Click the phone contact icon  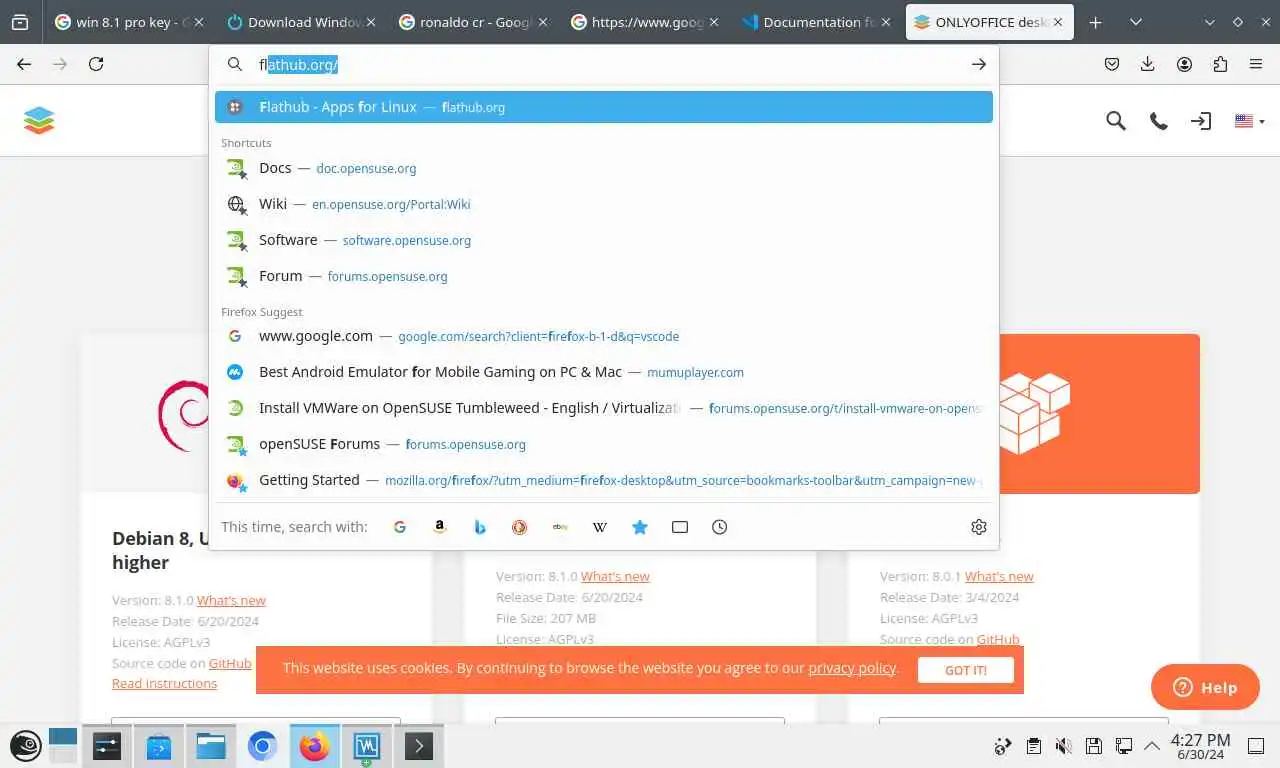[x=1158, y=121]
